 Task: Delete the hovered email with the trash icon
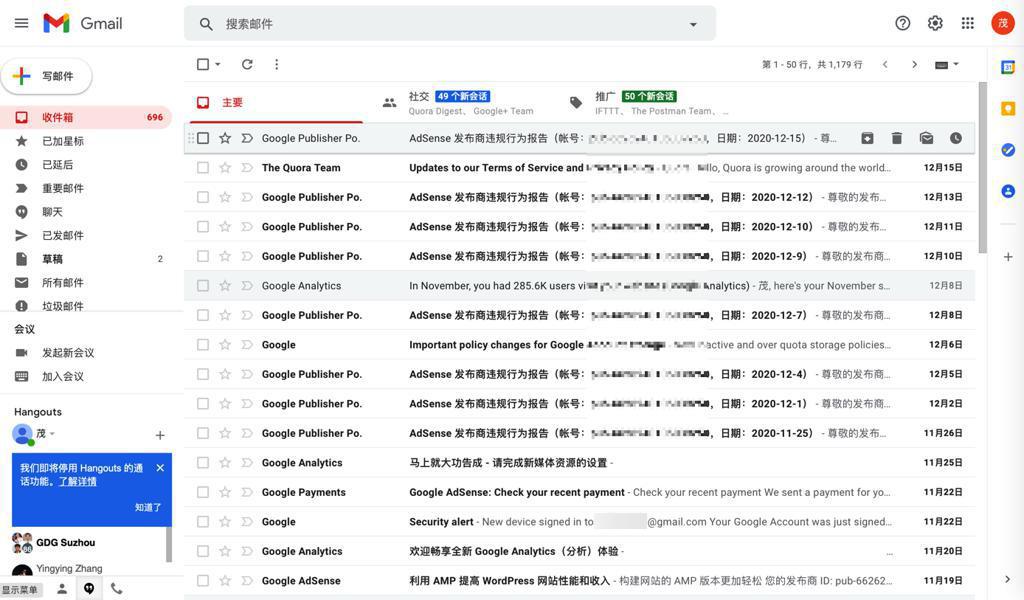[897, 138]
